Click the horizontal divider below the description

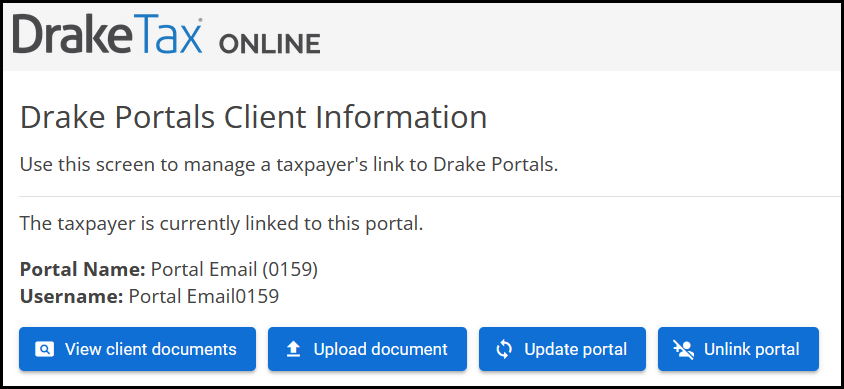pyautogui.click(x=431, y=196)
